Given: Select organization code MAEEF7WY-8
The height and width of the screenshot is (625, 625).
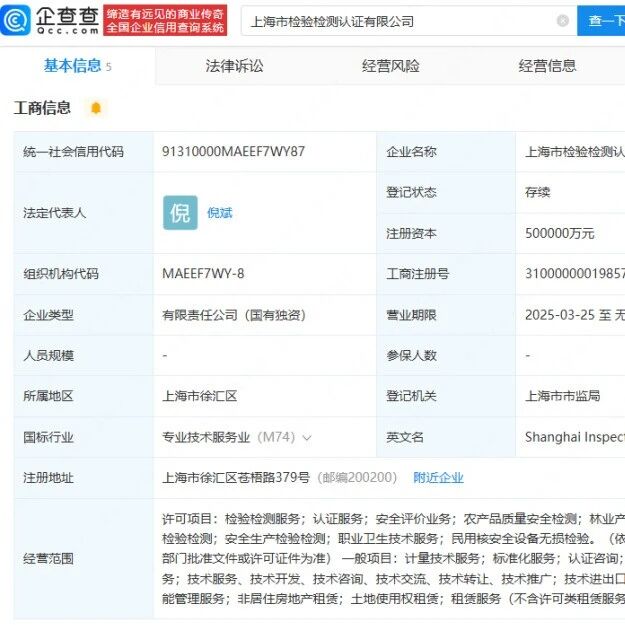Looking at the screenshot, I should pyautogui.click(x=203, y=274).
